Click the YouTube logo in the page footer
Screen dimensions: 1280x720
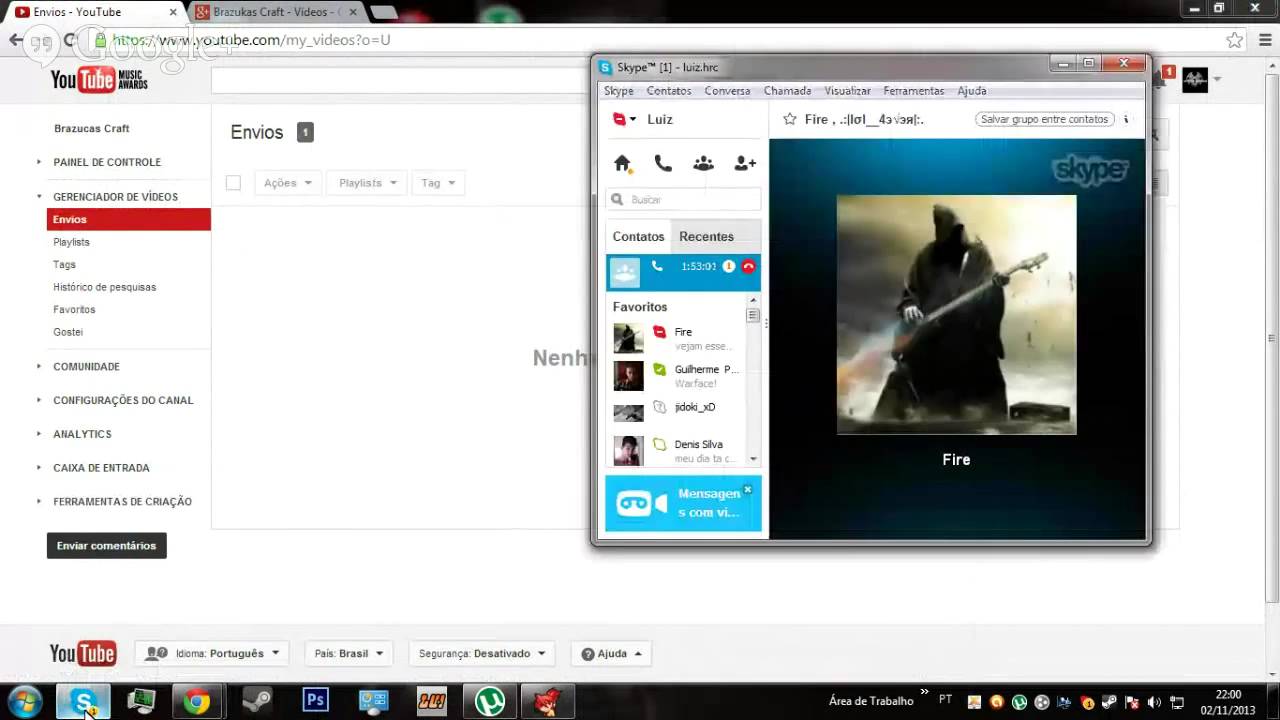83,654
